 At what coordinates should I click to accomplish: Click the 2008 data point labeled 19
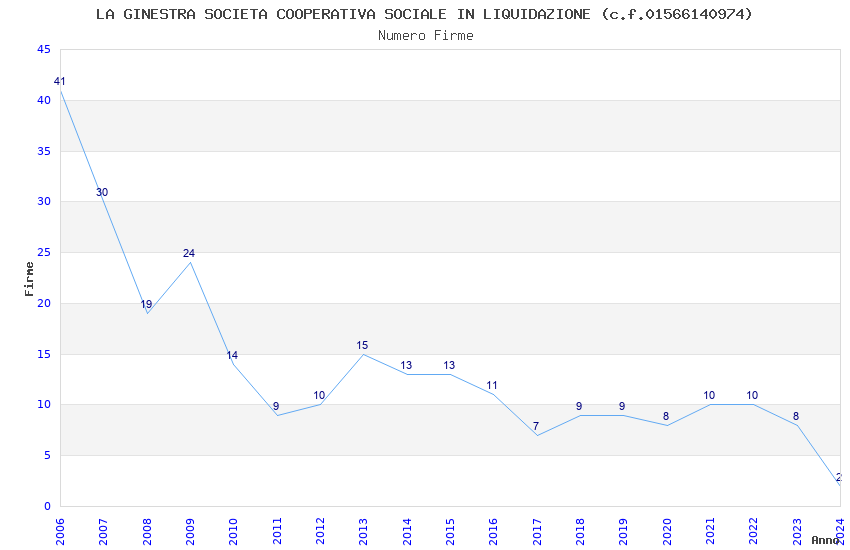[147, 313]
